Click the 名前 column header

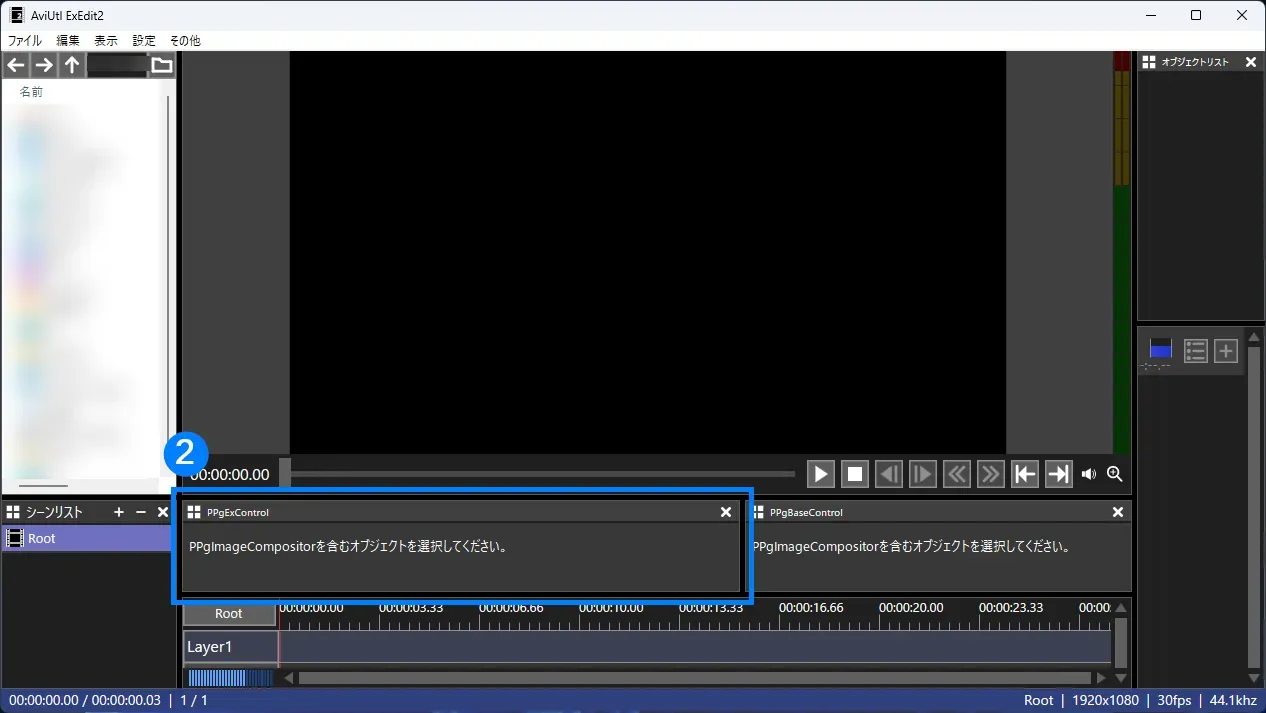[x=31, y=92]
